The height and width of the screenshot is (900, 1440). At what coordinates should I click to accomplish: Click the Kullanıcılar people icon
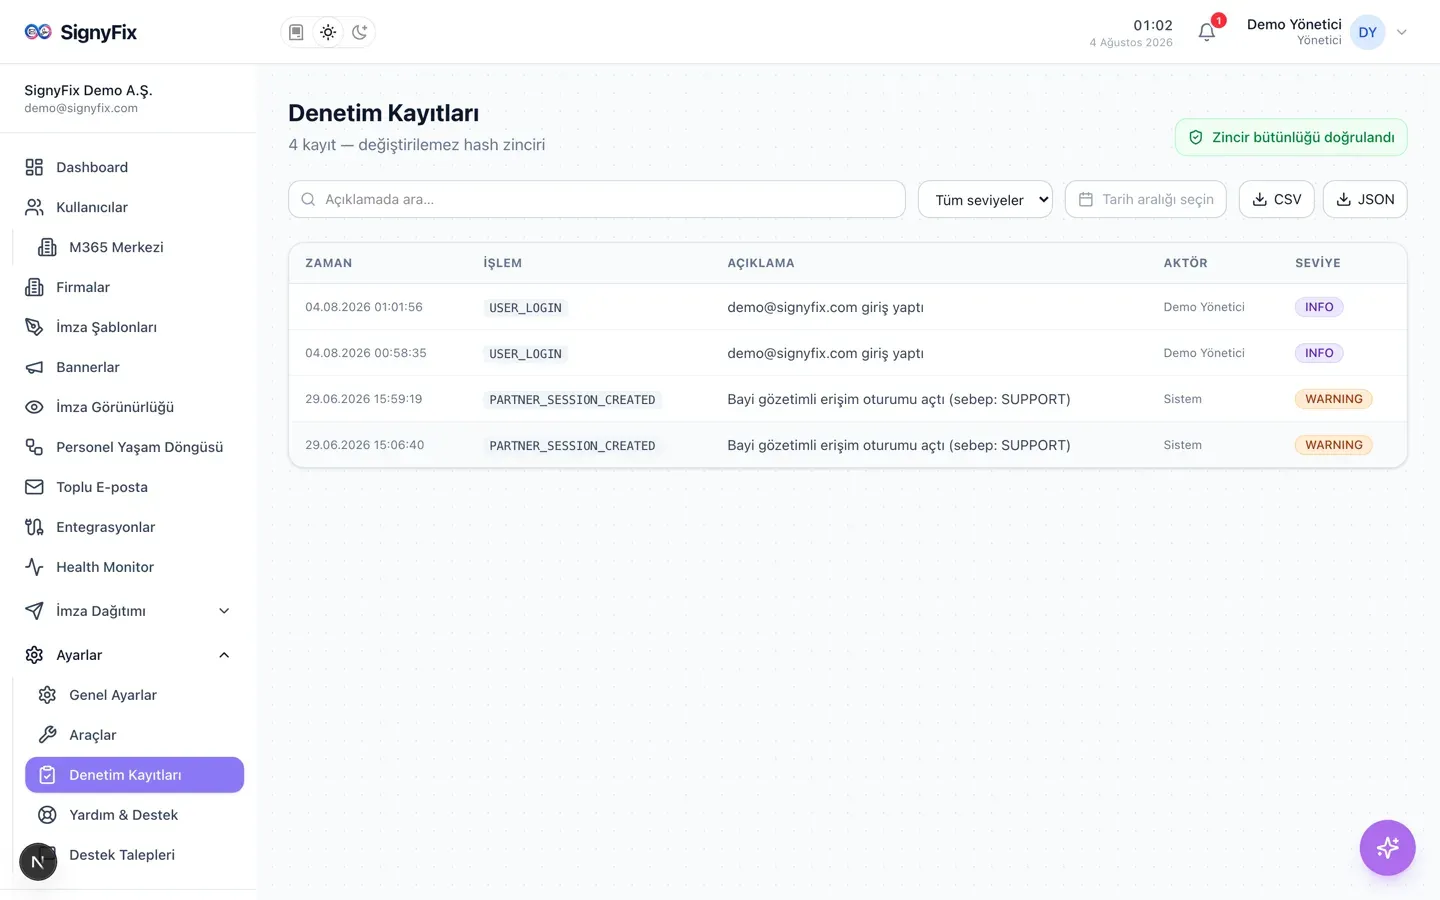click(34, 207)
